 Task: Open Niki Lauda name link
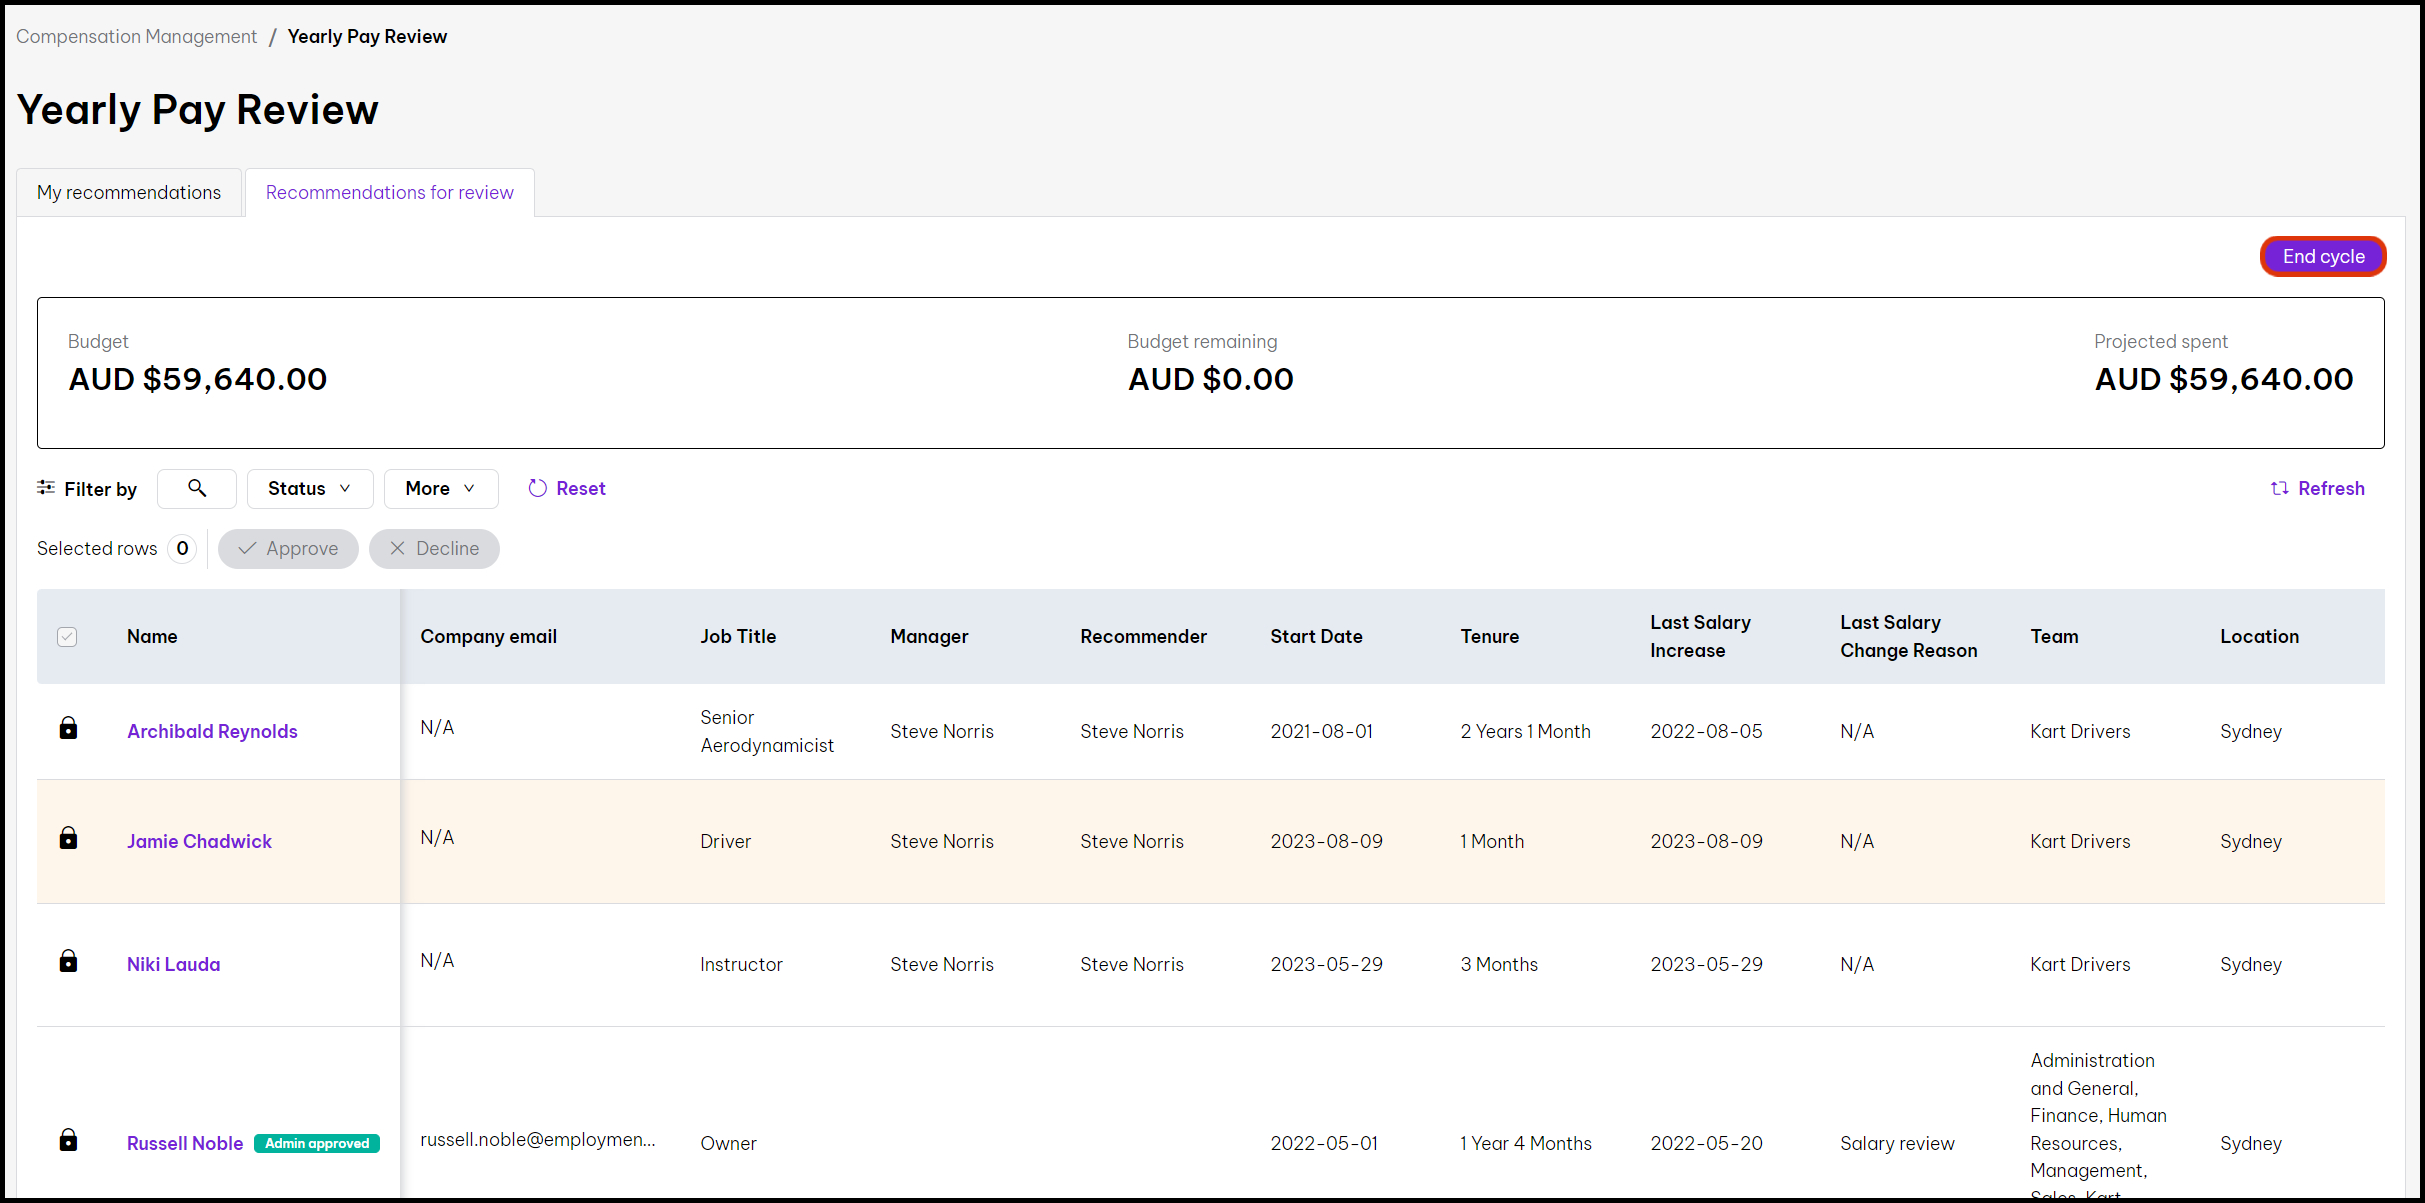point(173,964)
